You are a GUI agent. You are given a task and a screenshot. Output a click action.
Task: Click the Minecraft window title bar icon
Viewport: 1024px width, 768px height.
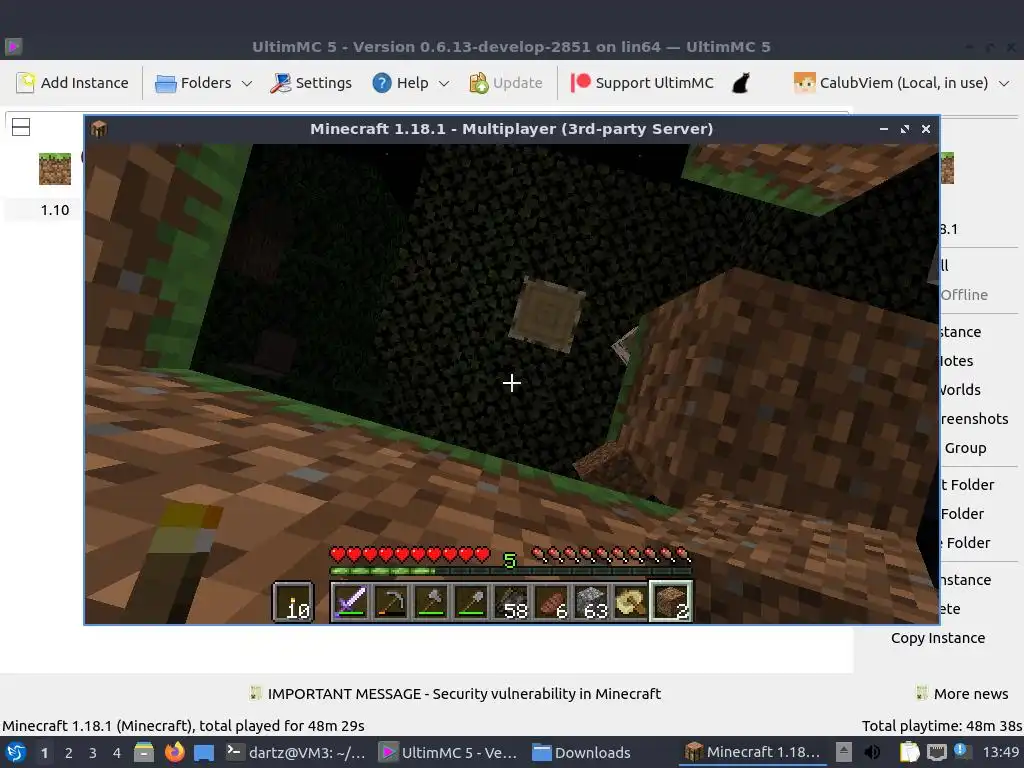(99, 129)
